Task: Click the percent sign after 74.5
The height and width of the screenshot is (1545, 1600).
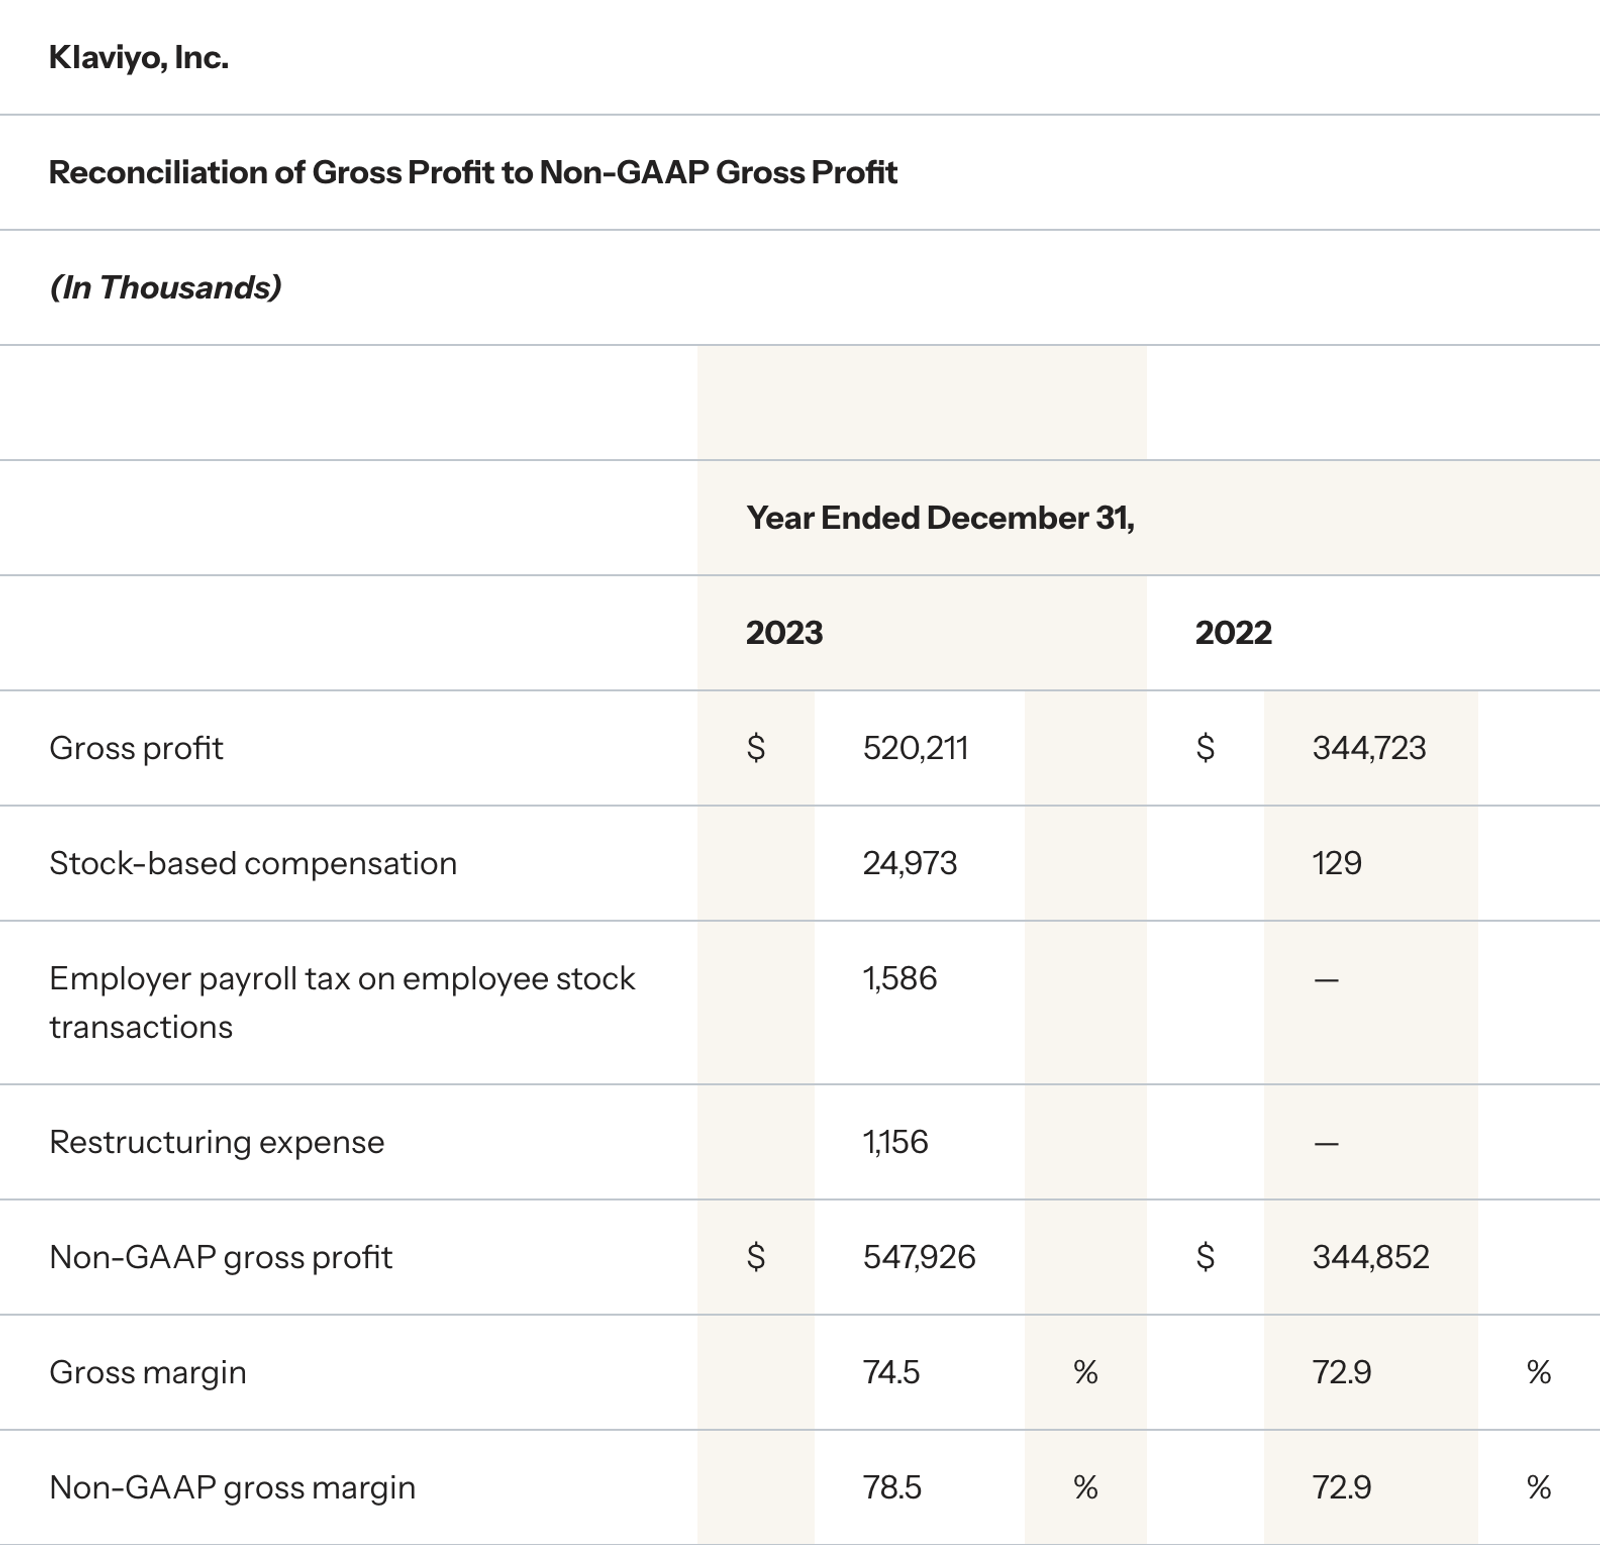Action: coord(1085,1372)
